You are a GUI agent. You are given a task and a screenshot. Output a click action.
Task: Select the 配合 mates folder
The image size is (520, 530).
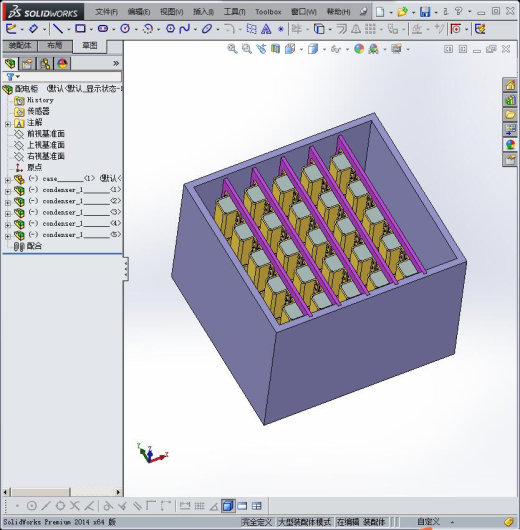pyautogui.click(x=28, y=246)
